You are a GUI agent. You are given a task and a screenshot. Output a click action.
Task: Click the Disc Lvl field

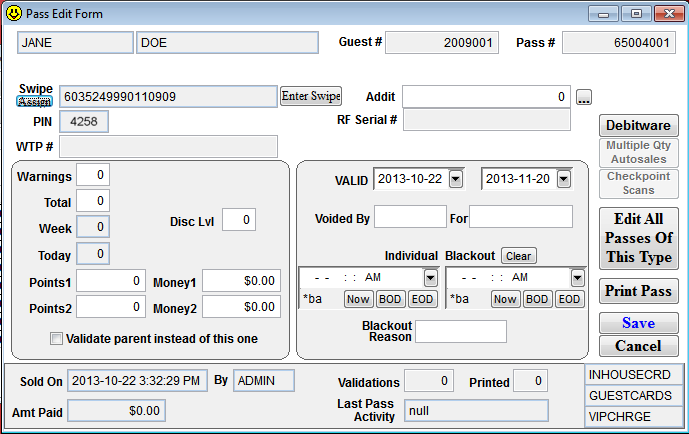(239, 220)
